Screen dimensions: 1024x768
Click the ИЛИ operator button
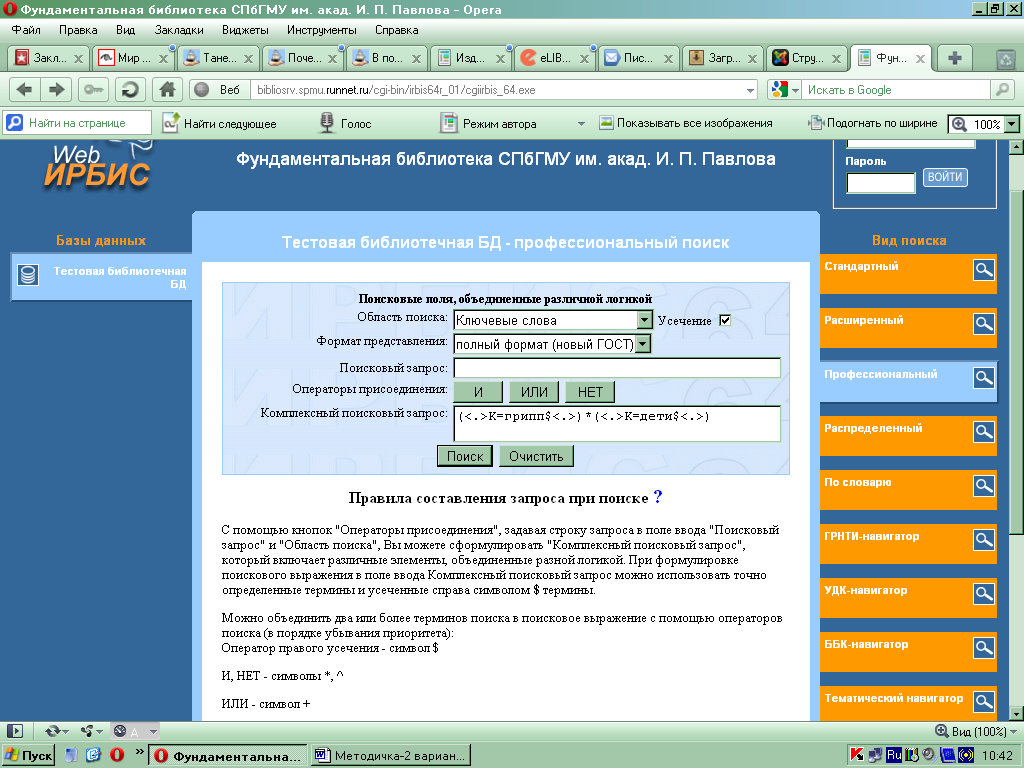534,392
